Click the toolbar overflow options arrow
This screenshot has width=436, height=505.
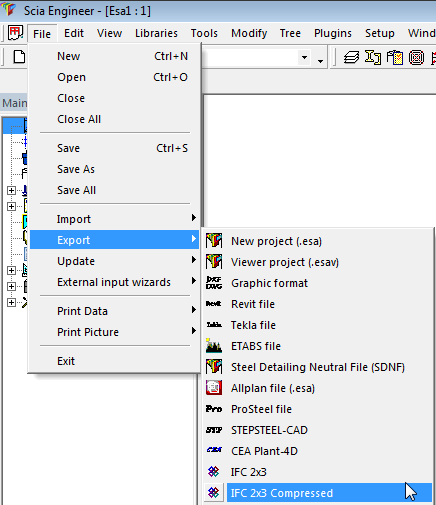pos(320,61)
